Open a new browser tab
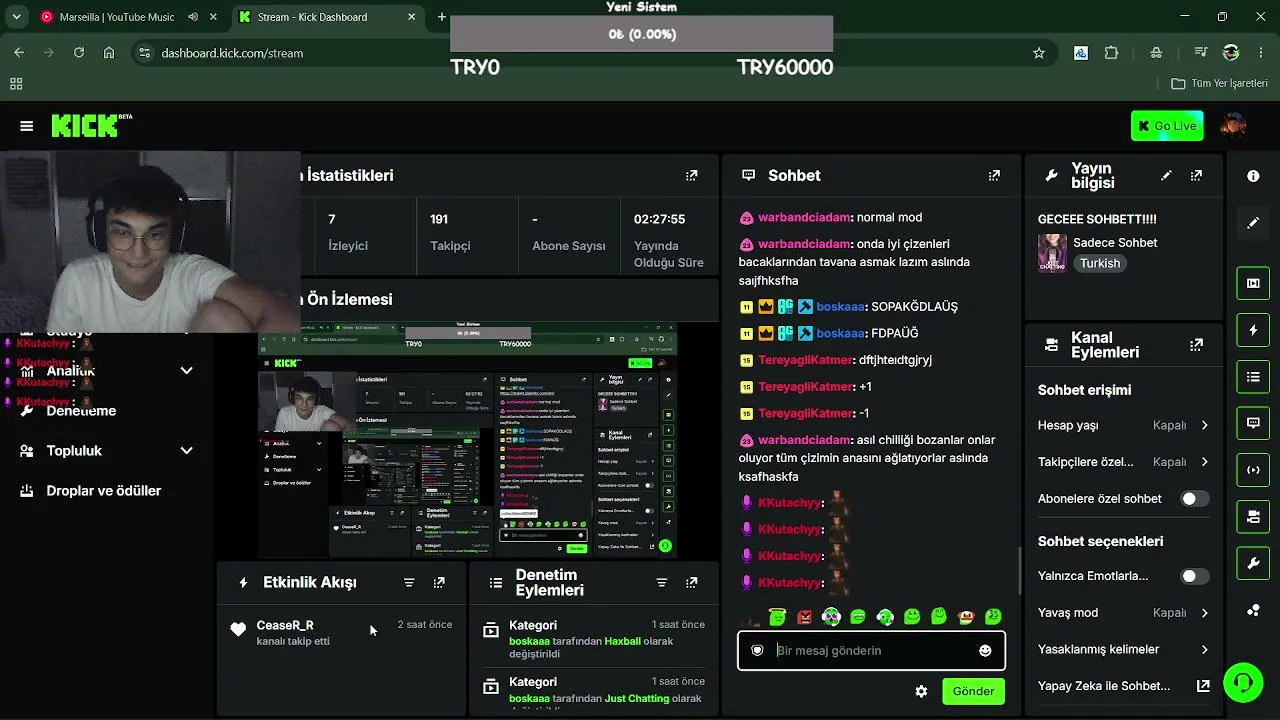The image size is (1280, 720). coord(442,17)
